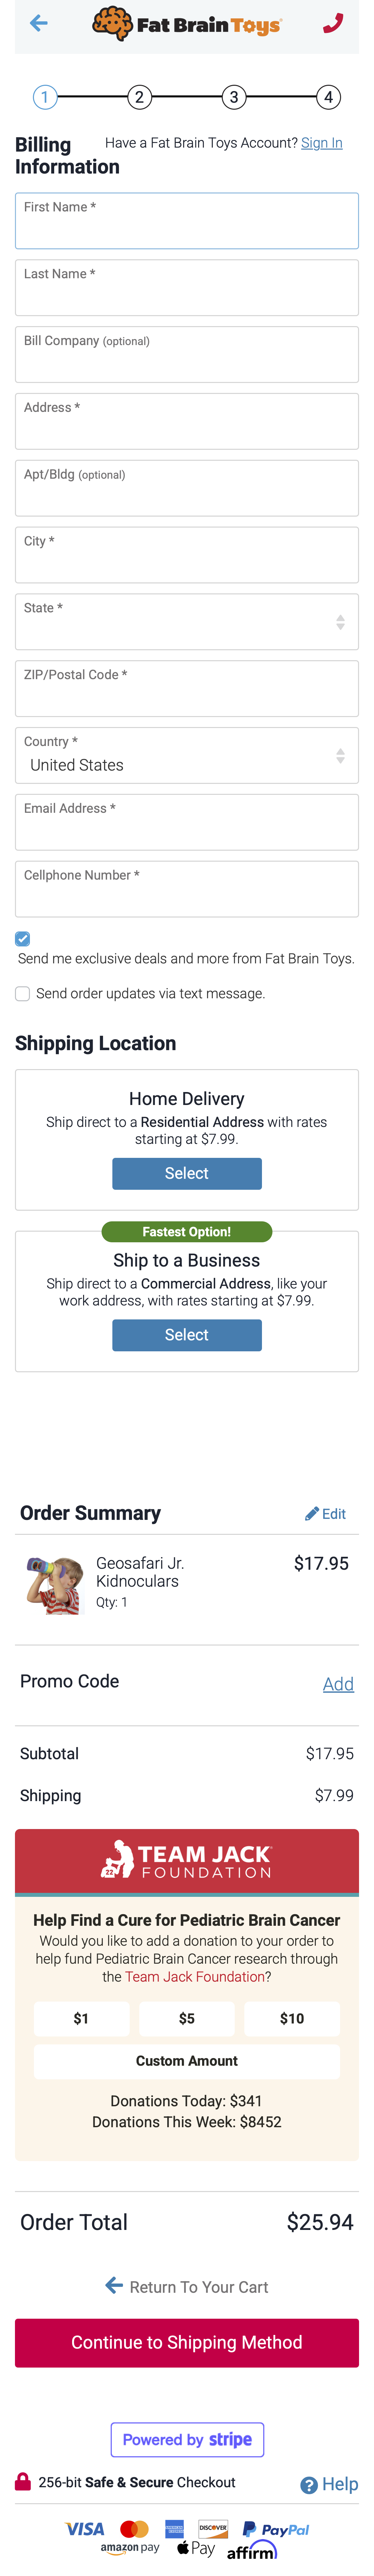The height and width of the screenshot is (2576, 374).
Task: Click the Fat Brain Toys logo
Action: 187,23
